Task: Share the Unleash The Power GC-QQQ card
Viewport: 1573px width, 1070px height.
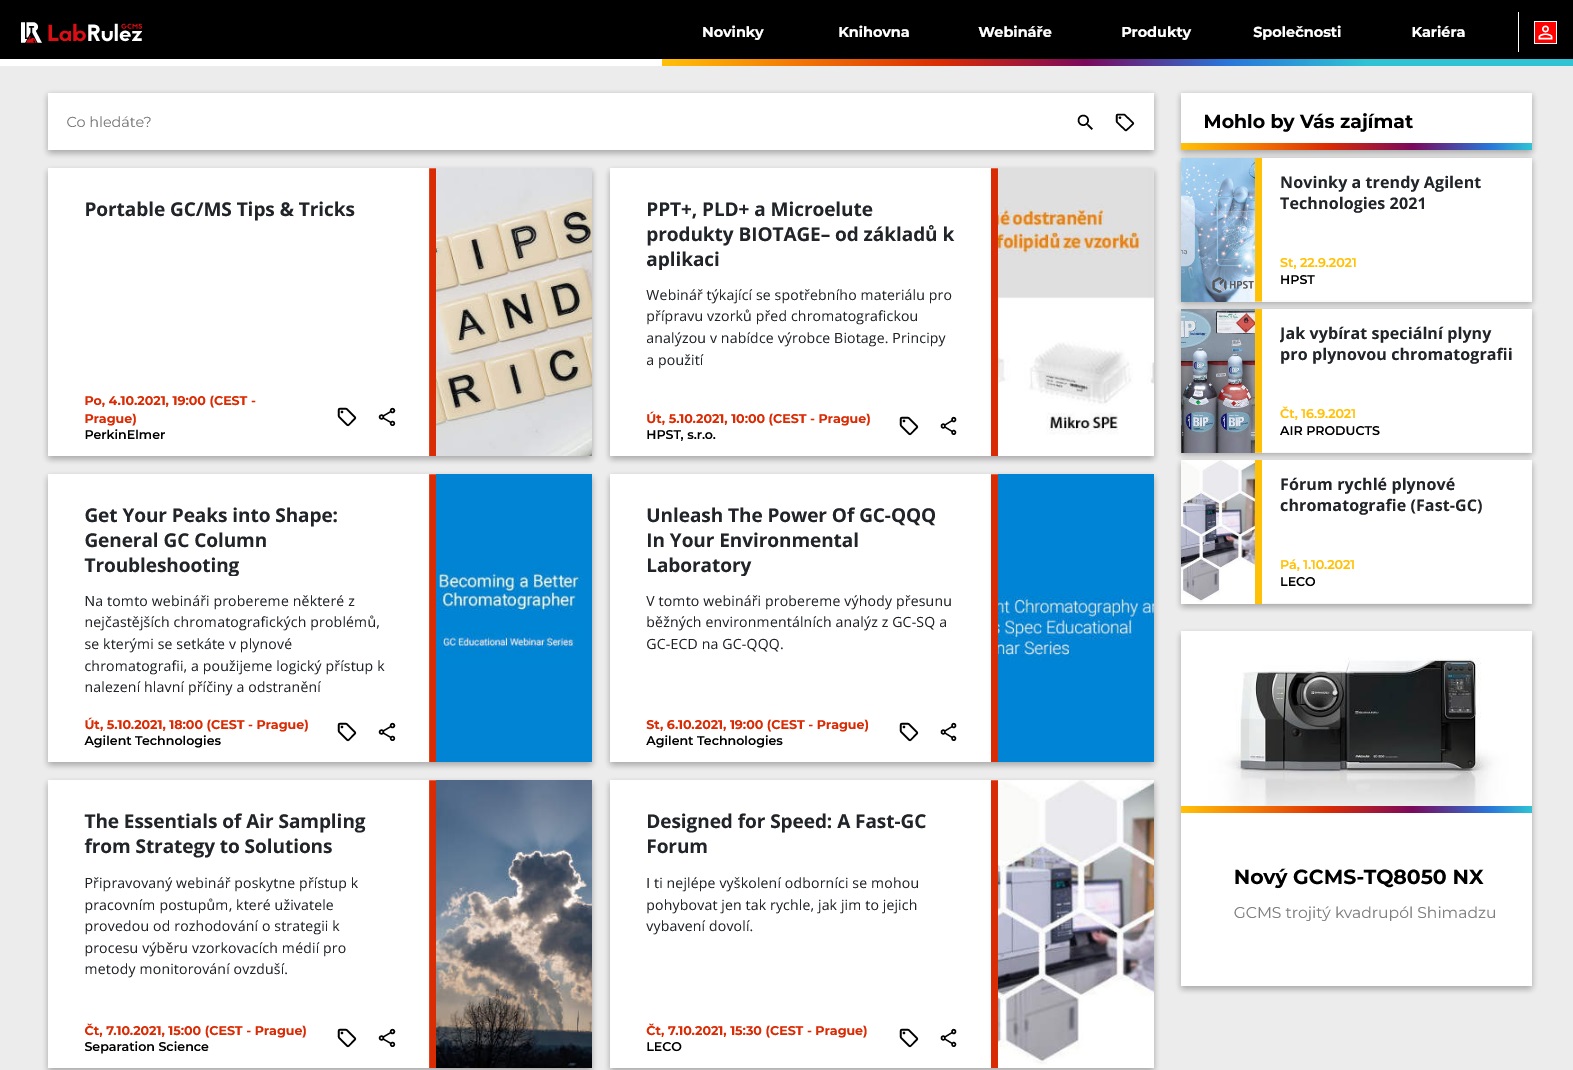Action: pyautogui.click(x=949, y=732)
